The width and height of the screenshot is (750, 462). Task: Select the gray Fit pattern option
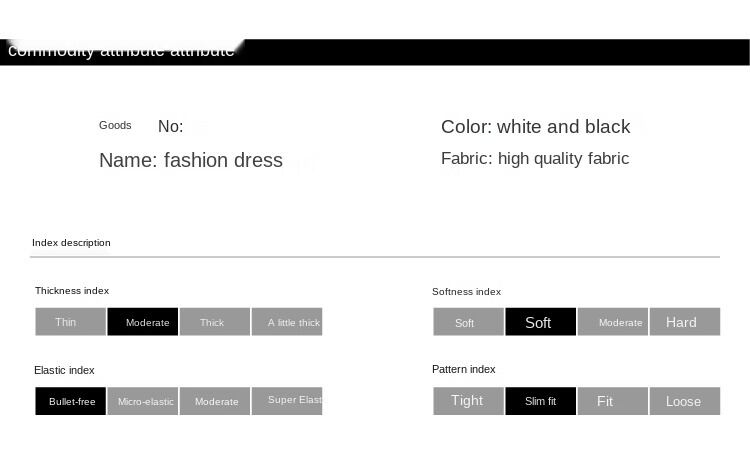coord(613,401)
